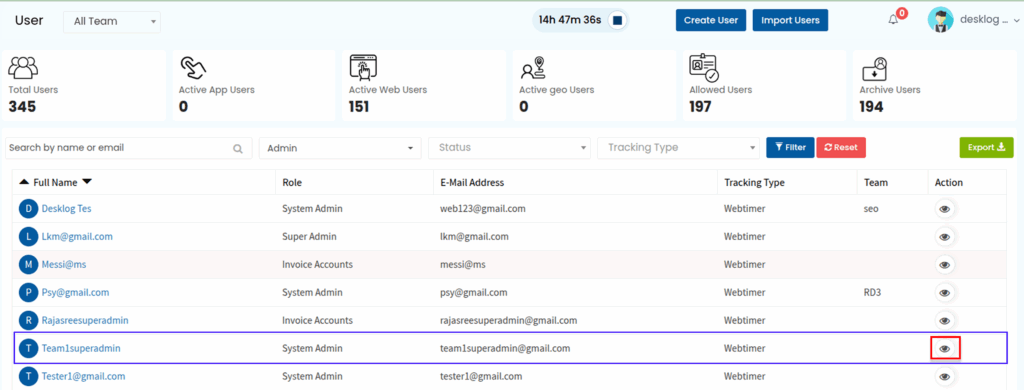View Lkm@gmail.com details eye icon
1024x390 pixels.
tap(944, 236)
